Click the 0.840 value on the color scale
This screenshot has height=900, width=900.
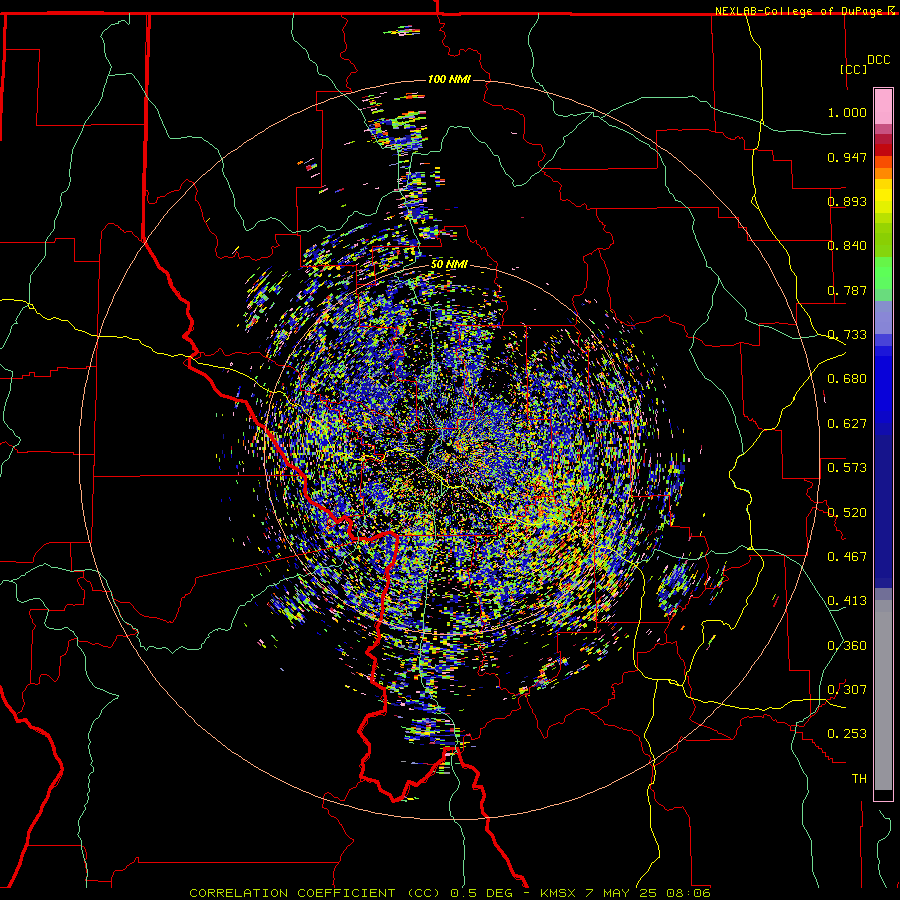pos(847,246)
